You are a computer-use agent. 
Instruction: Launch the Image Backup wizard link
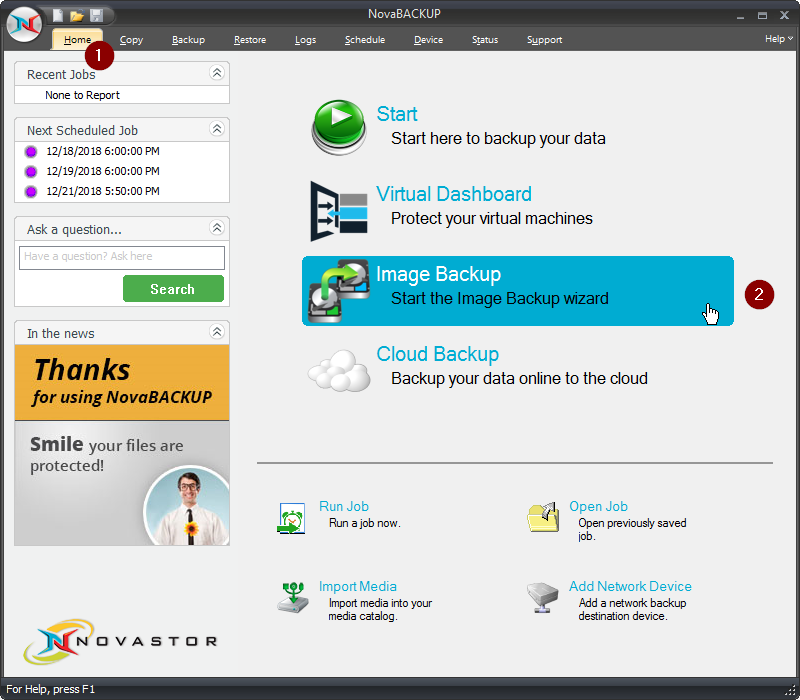coord(439,274)
